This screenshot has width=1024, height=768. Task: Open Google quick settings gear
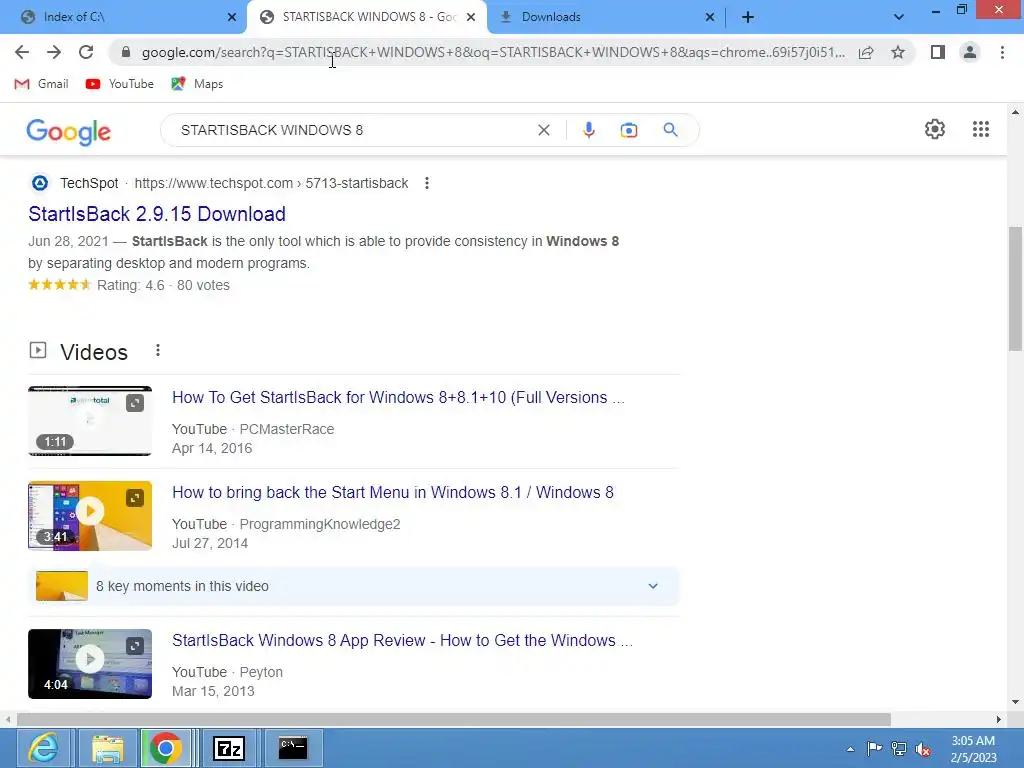point(935,129)
